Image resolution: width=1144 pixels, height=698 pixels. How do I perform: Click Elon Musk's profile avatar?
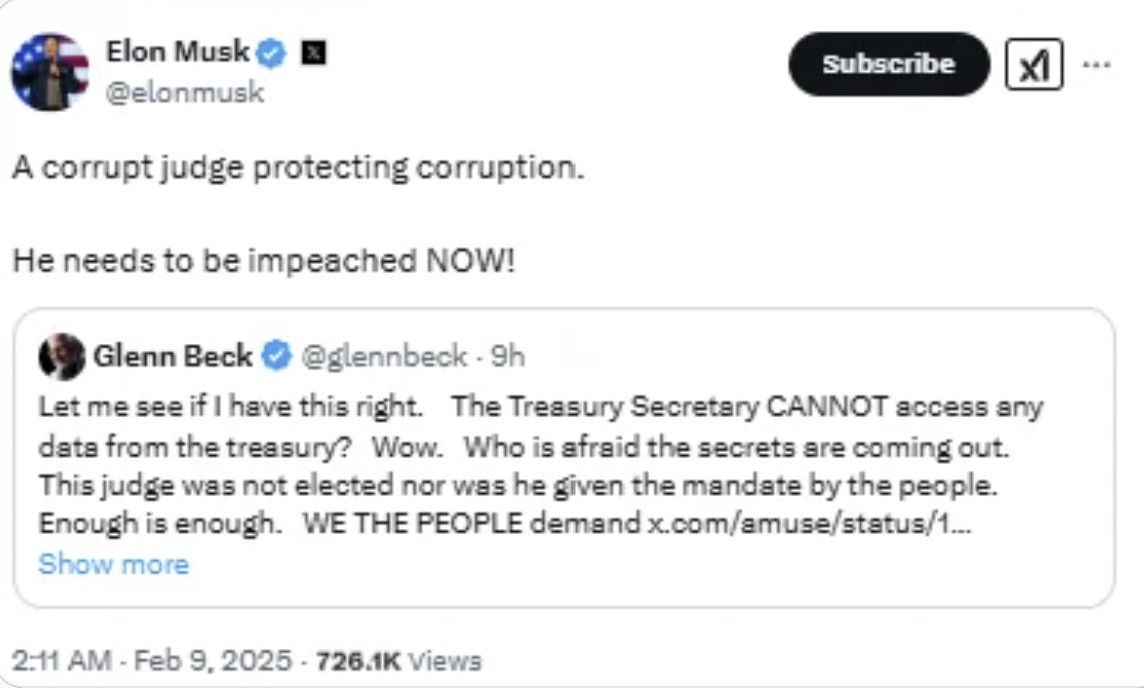click(x=50, y=72)
